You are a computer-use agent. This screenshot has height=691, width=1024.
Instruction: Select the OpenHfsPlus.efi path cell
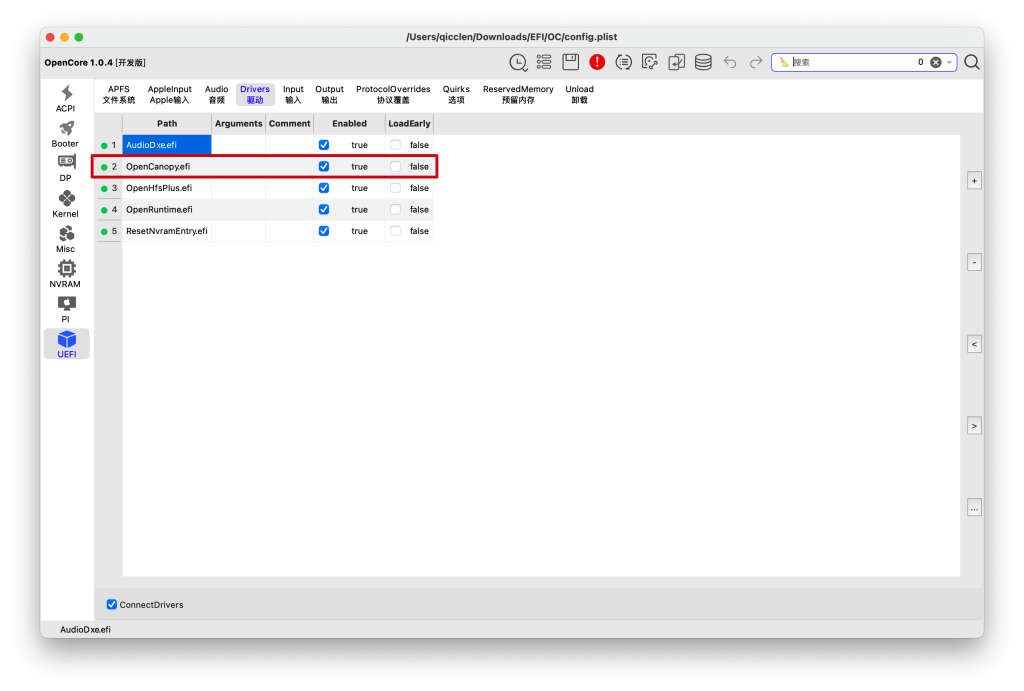167,188
